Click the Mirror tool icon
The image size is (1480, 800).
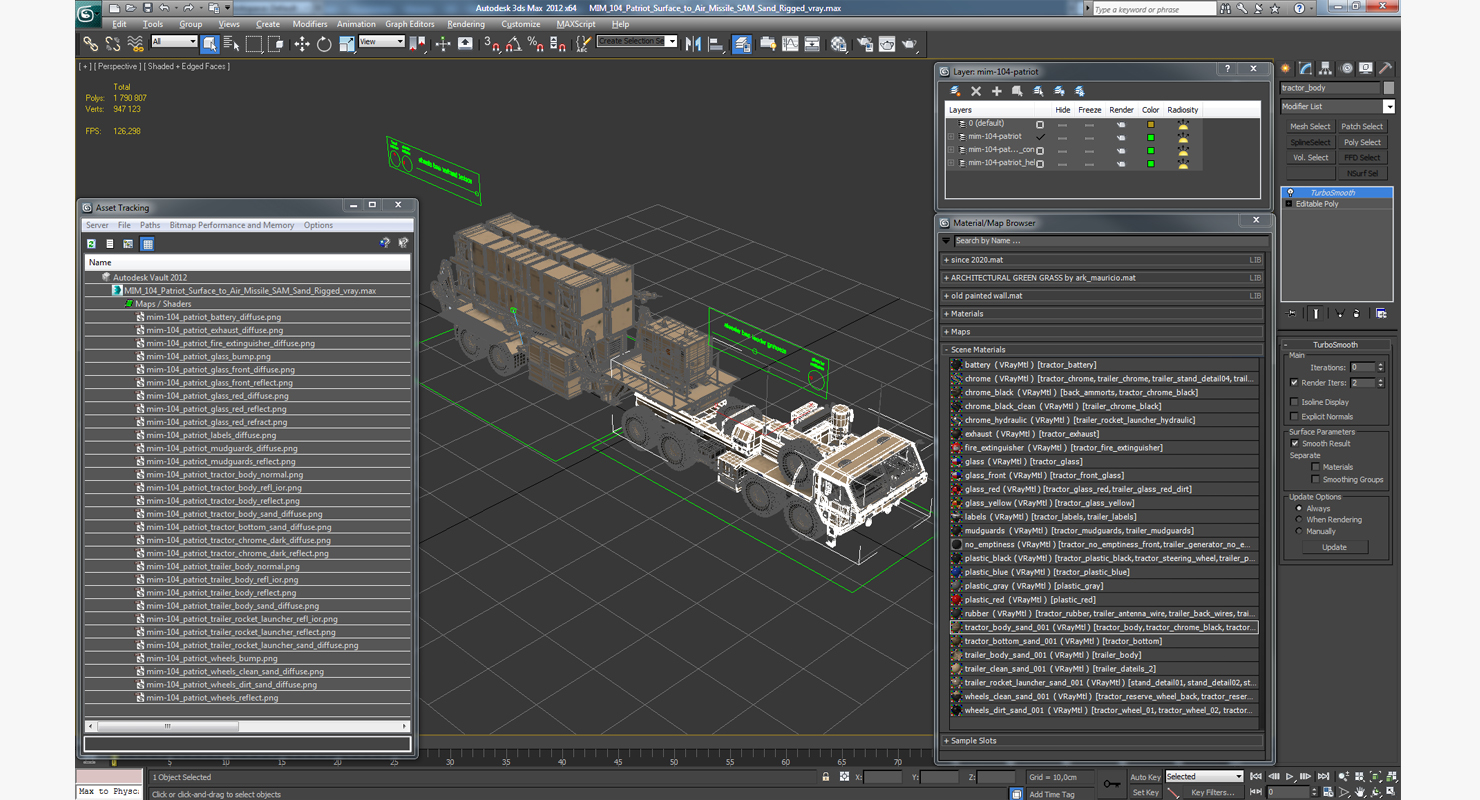[693, 44]
